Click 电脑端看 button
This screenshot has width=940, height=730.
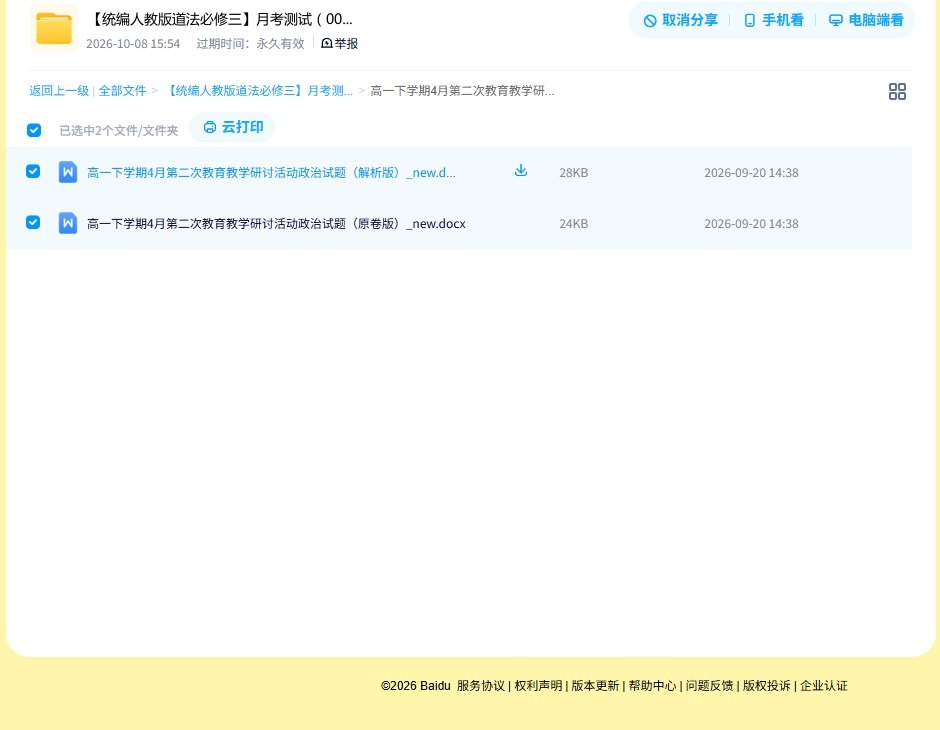click(x=866, y=20)
